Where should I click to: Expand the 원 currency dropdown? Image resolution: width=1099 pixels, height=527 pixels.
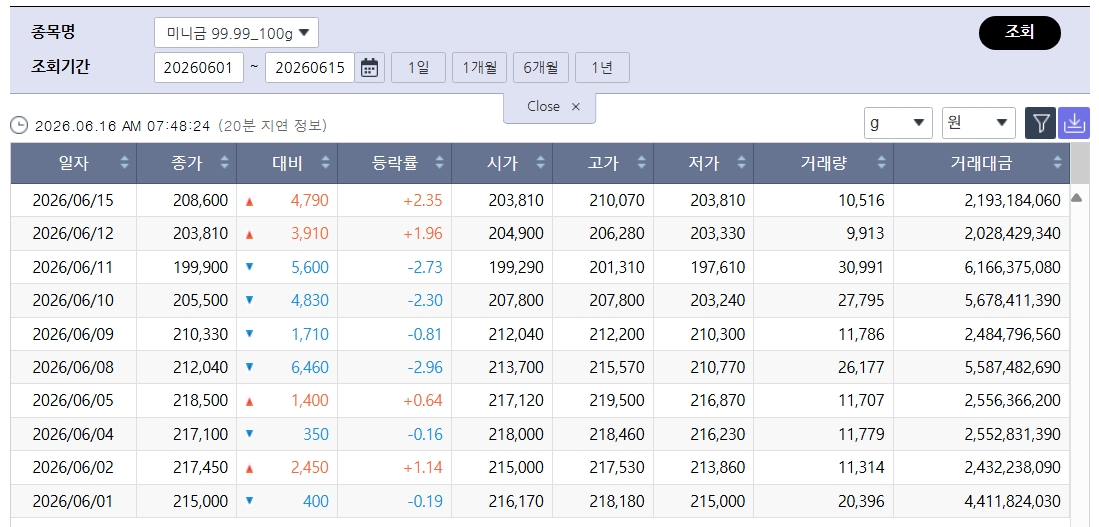[x=978, y=123]
